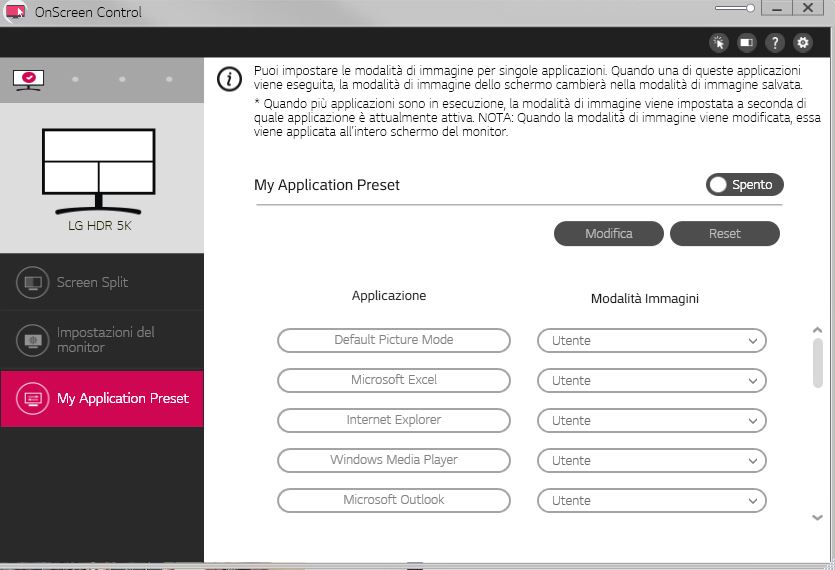Screen dimensions: 835x570
Task: Select Microsoft Outlook application entry
Action: (394, 500)
